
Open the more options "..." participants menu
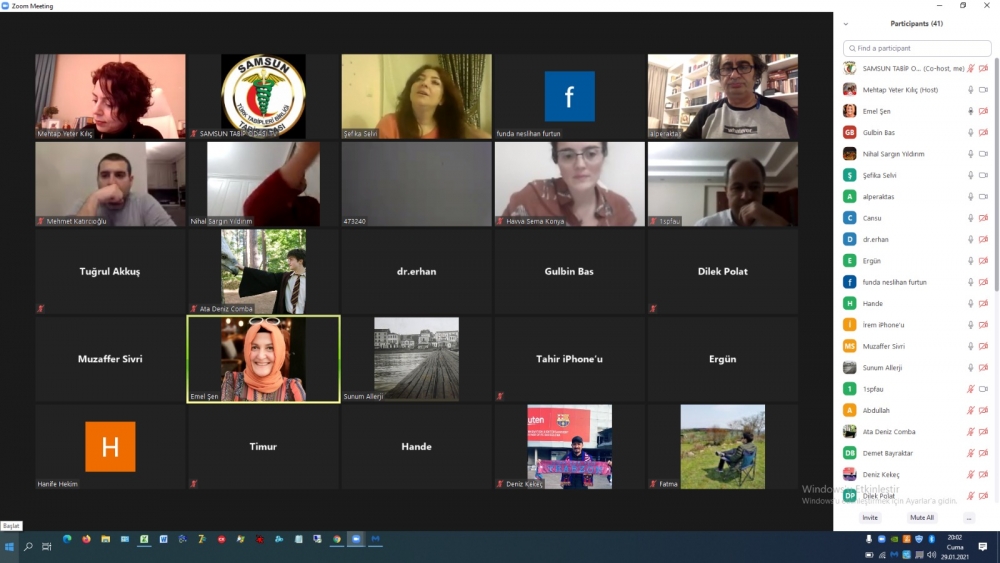[968, 517]
